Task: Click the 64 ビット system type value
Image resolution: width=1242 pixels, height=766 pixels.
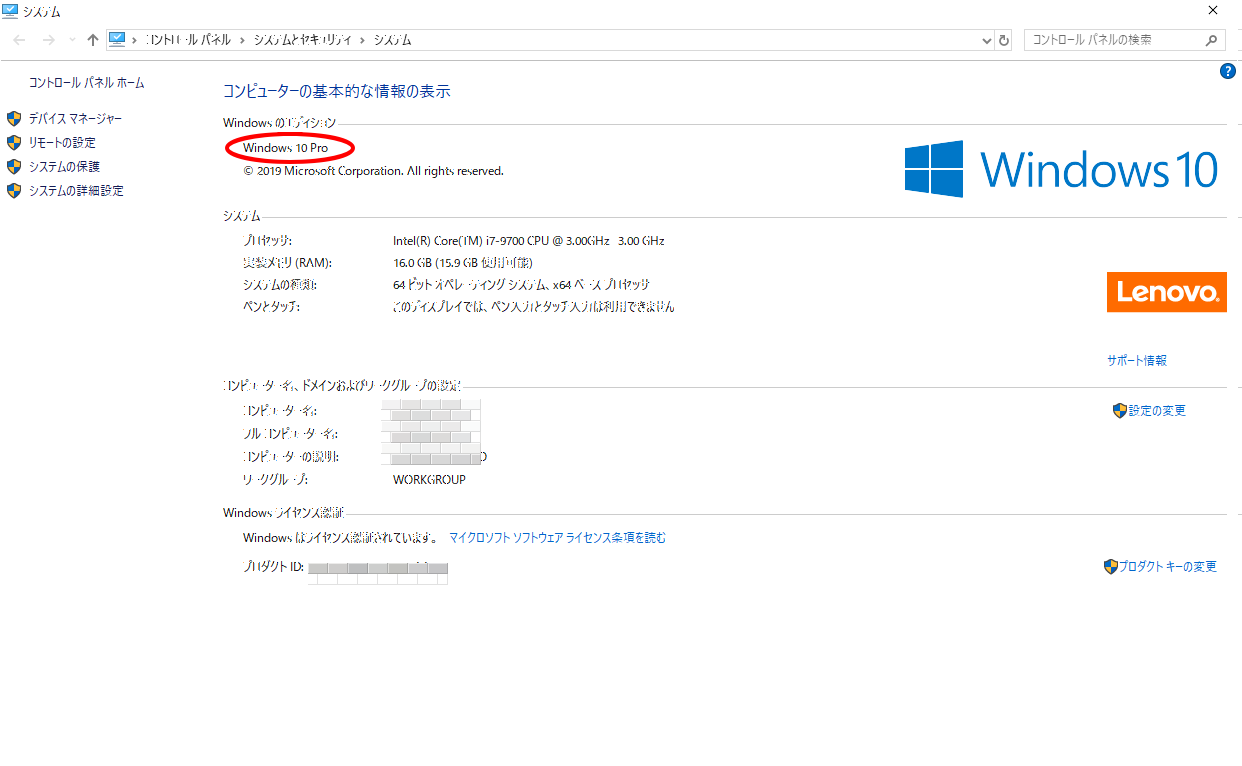Action: click(x=521, y=285)
